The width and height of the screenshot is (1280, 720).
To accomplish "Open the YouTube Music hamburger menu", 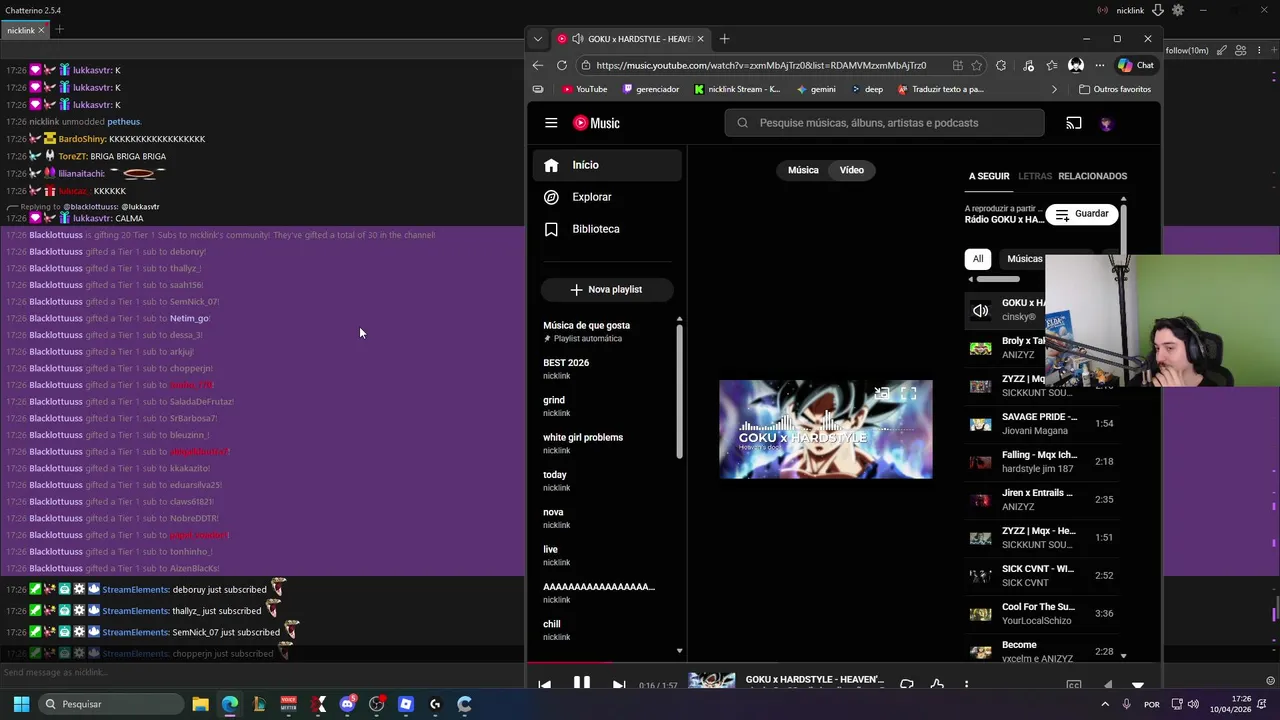I will pos(551,123).
